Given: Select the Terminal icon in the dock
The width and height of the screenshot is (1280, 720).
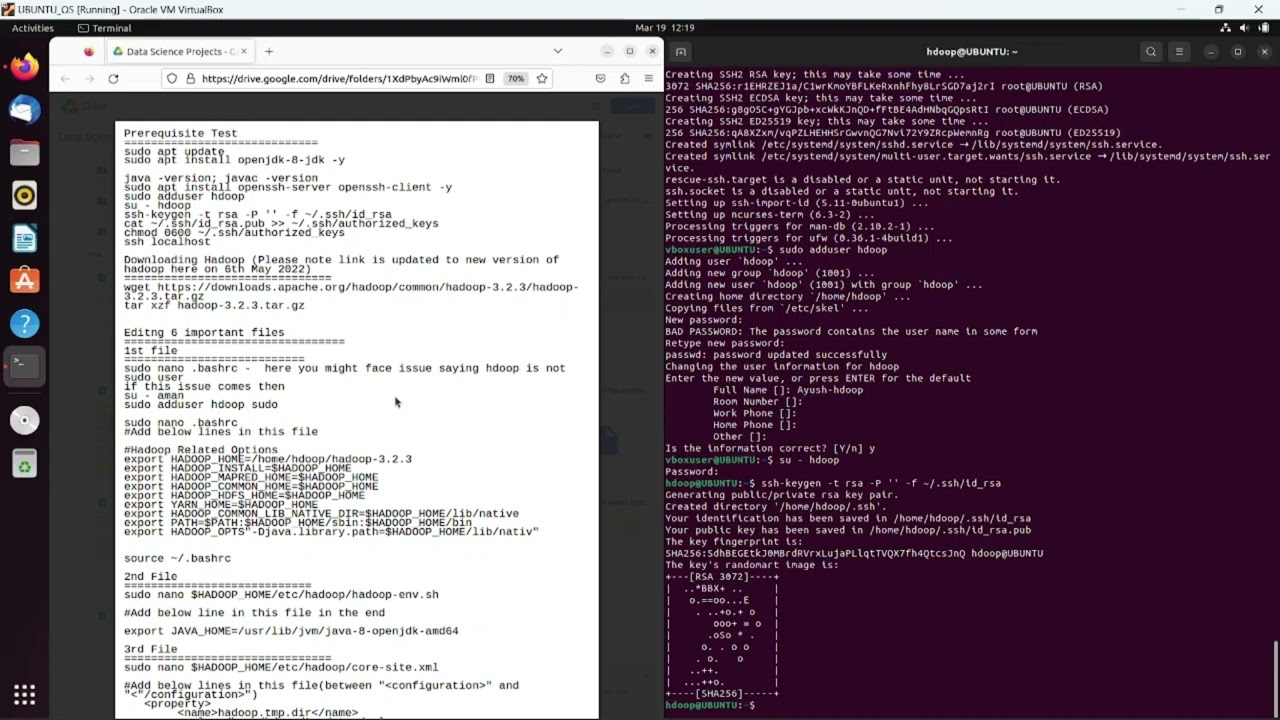Looking at the screenshot, I should pyautogui.click(x=24, y=367).
